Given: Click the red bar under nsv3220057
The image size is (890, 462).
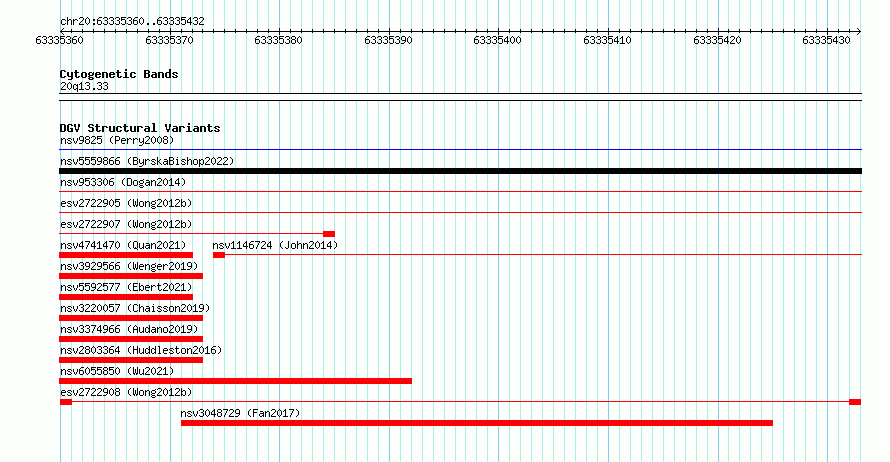Looking at the screenshot, I should point(131,318).
